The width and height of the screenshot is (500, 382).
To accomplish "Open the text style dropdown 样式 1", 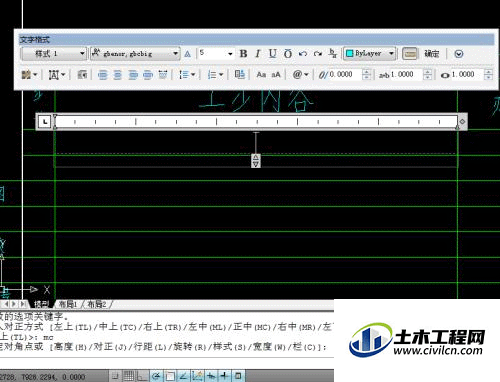I will click(54, 54).
